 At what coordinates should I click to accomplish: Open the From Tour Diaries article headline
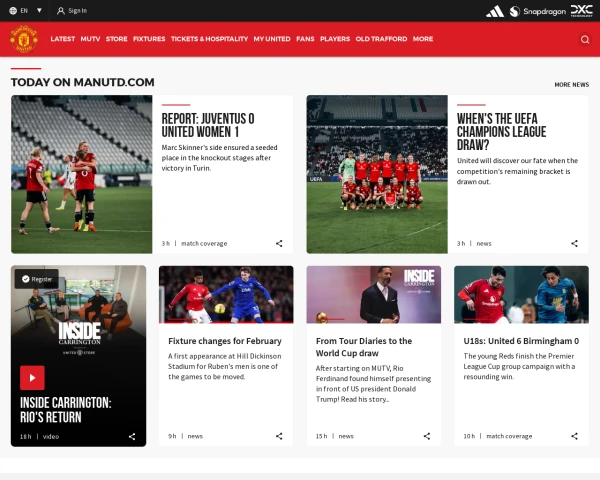point(364,347)
